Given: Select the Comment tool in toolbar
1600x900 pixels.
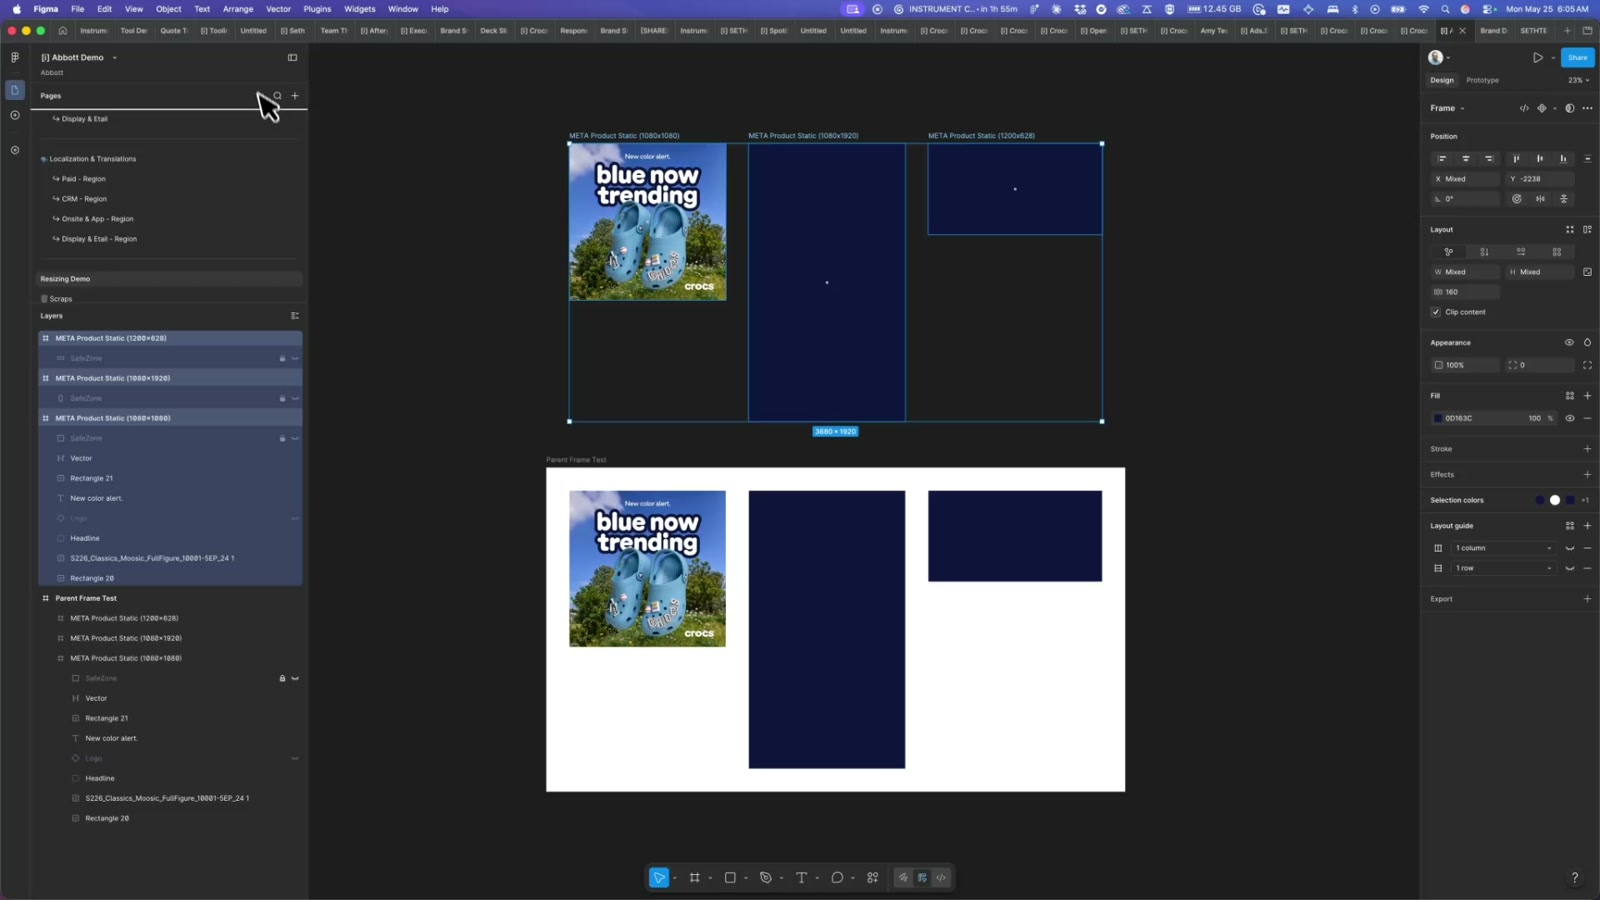Looking at the screenshot, I should tap(837, 878).
